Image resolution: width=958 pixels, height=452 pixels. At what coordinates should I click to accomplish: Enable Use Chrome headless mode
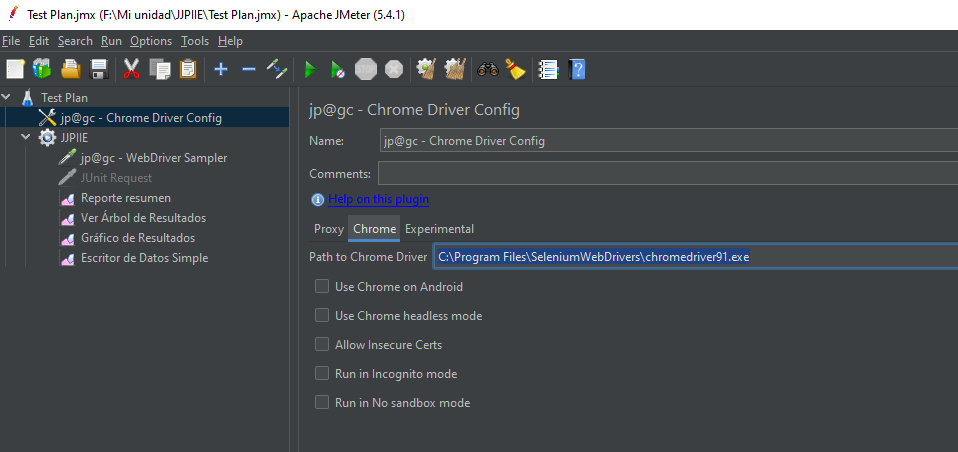pyautogui.click(x=321, y=315)
